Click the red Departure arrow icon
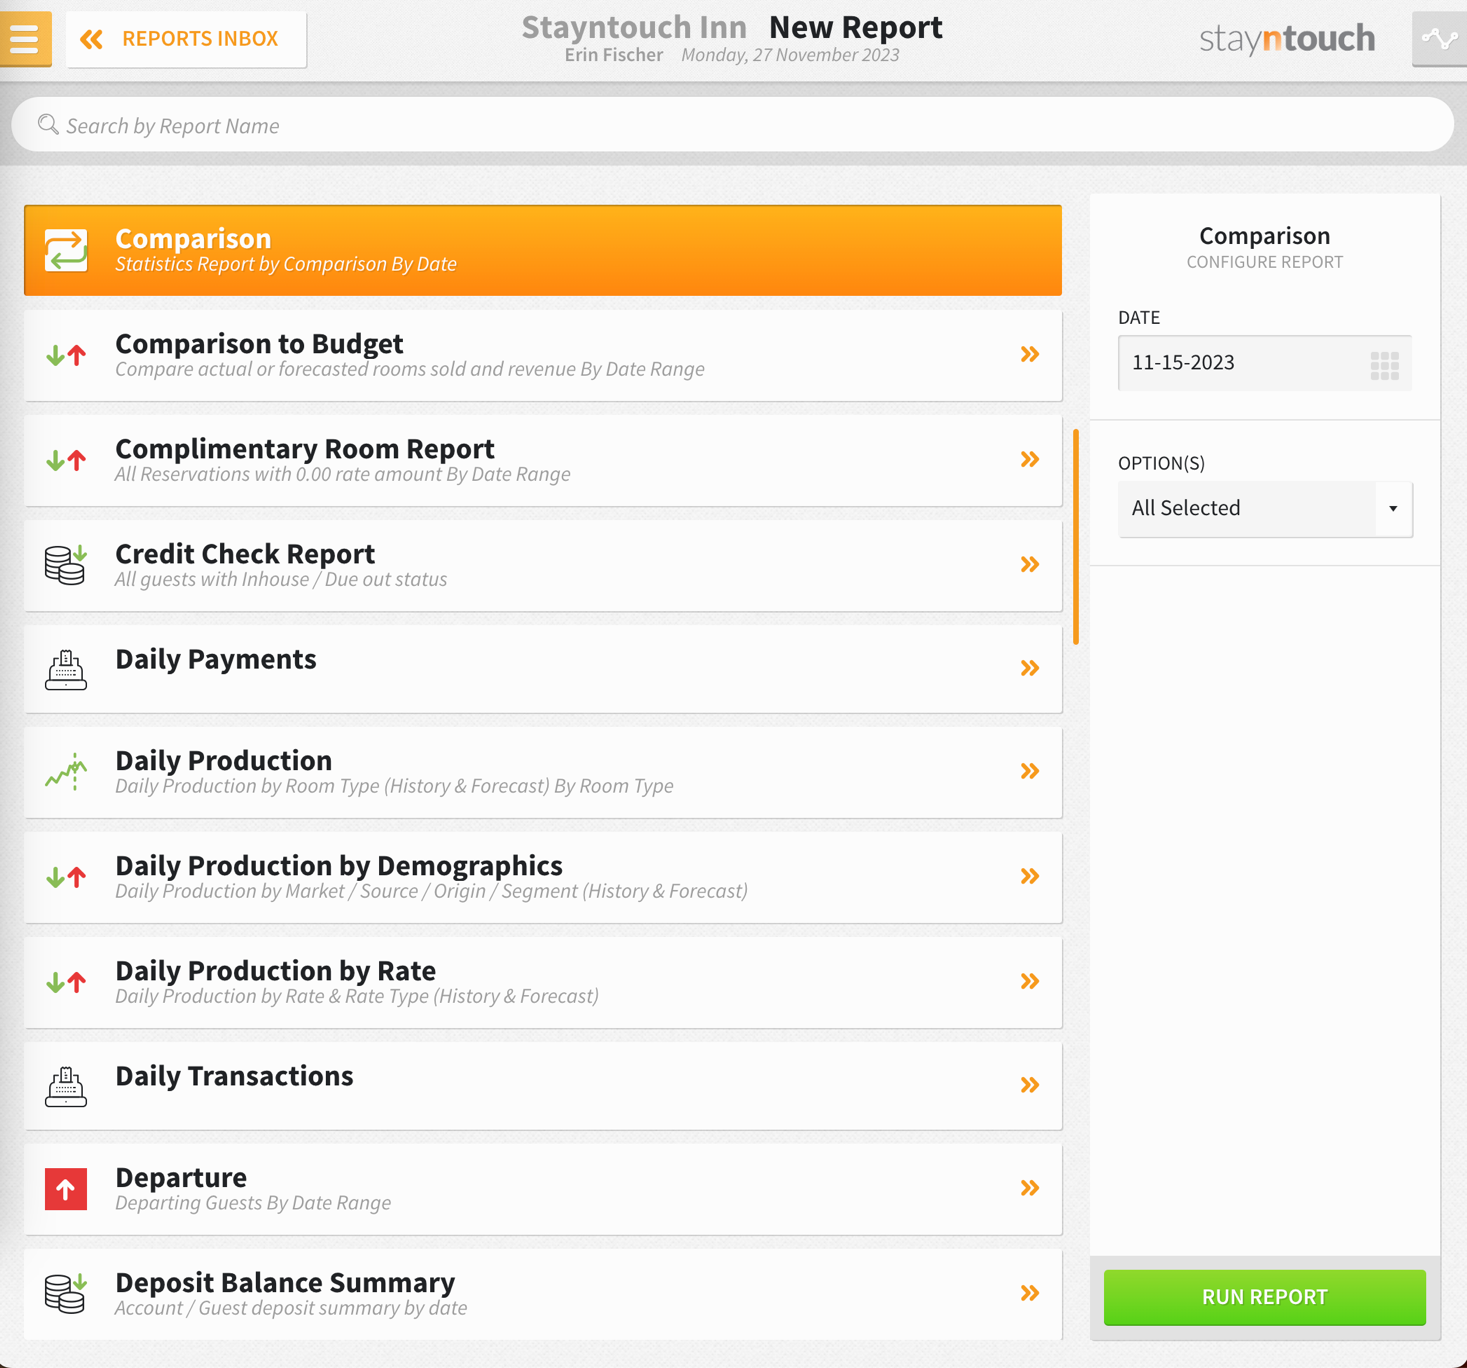The width and height of the screenshot is (1467, 1368). (x=66, y=1189)
